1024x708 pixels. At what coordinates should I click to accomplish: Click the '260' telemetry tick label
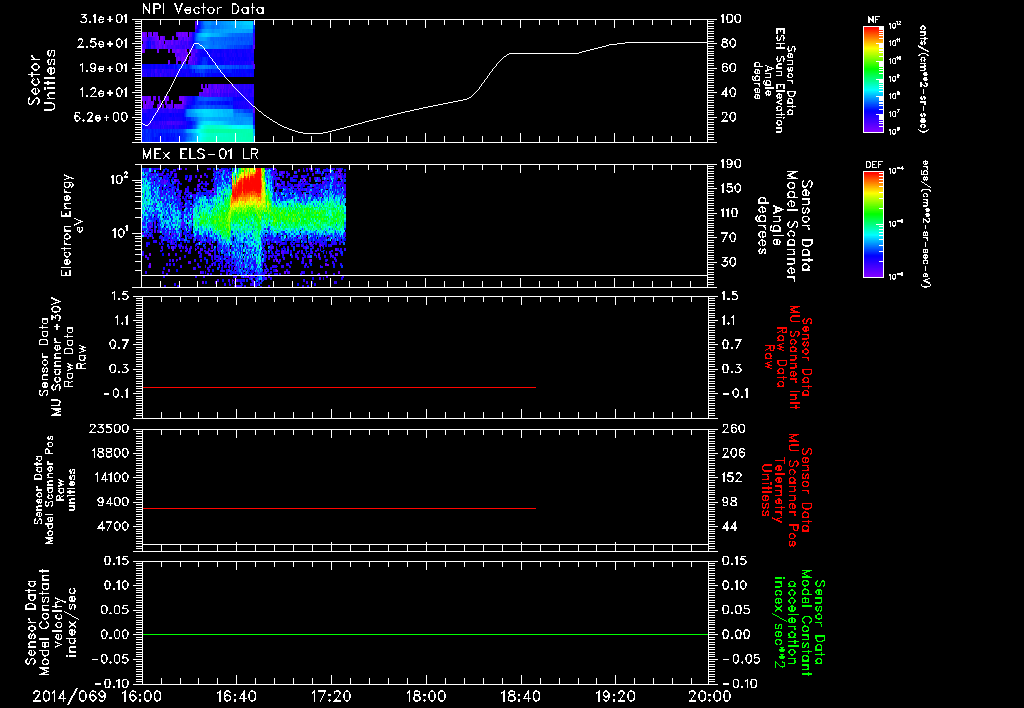point(731,428)
